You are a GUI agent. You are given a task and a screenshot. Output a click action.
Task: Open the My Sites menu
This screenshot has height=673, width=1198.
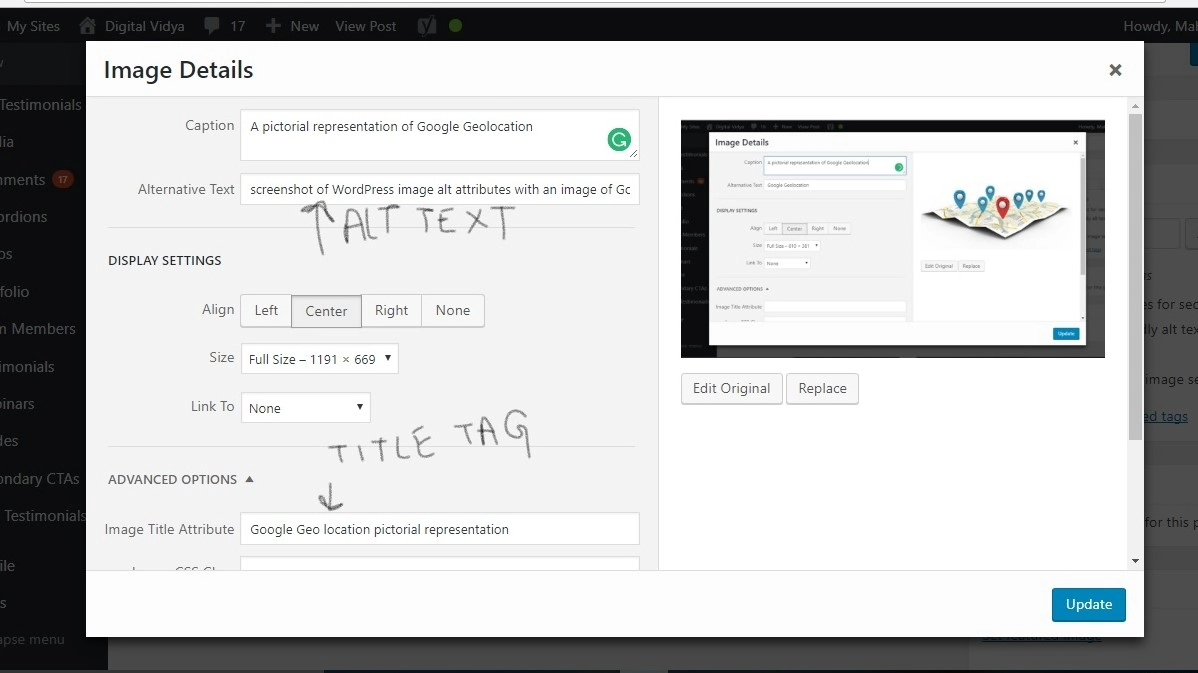pyautogui.click(x=32, y=25)
